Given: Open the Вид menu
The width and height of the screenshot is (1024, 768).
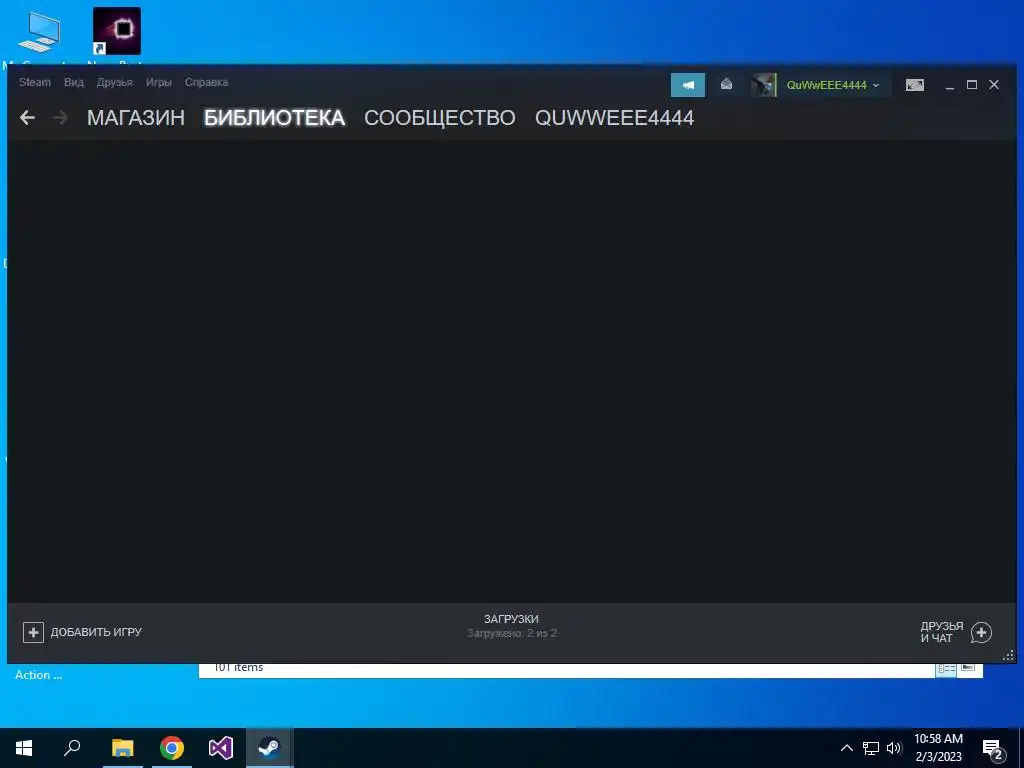Looking at the screenshot, I should [x=74, y=82].
